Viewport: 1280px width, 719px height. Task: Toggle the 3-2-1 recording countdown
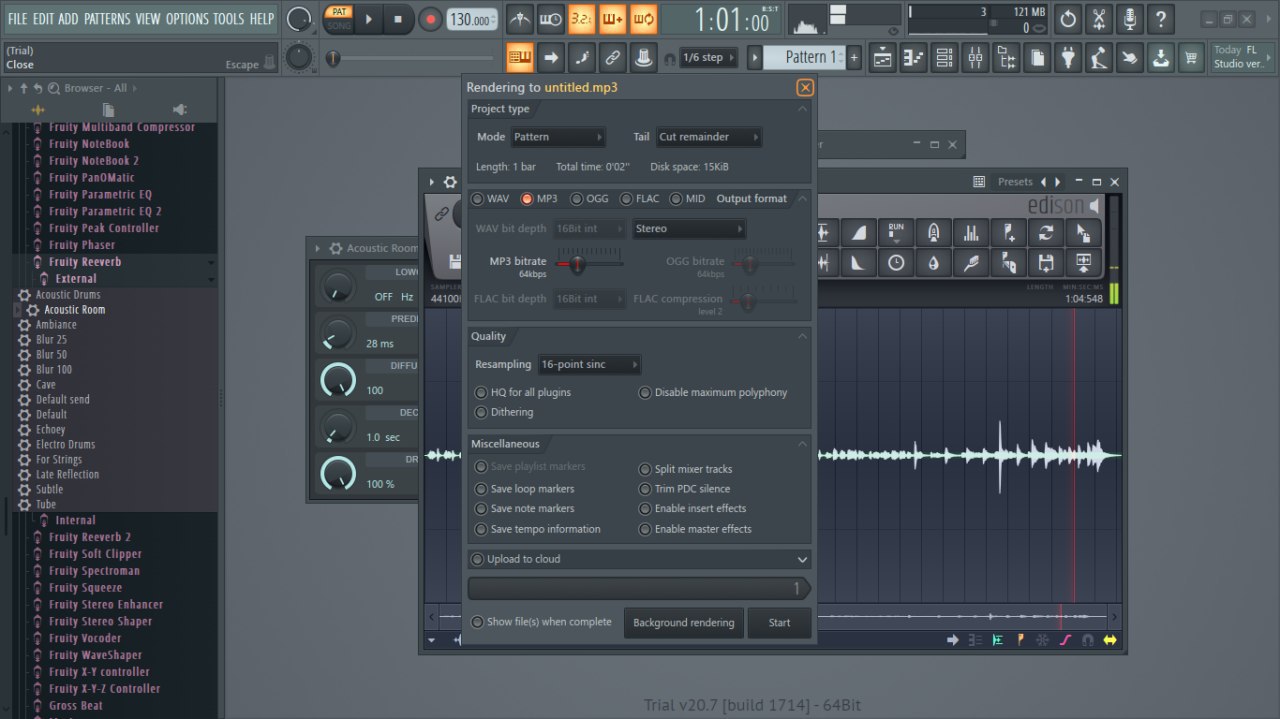(581, 18)
